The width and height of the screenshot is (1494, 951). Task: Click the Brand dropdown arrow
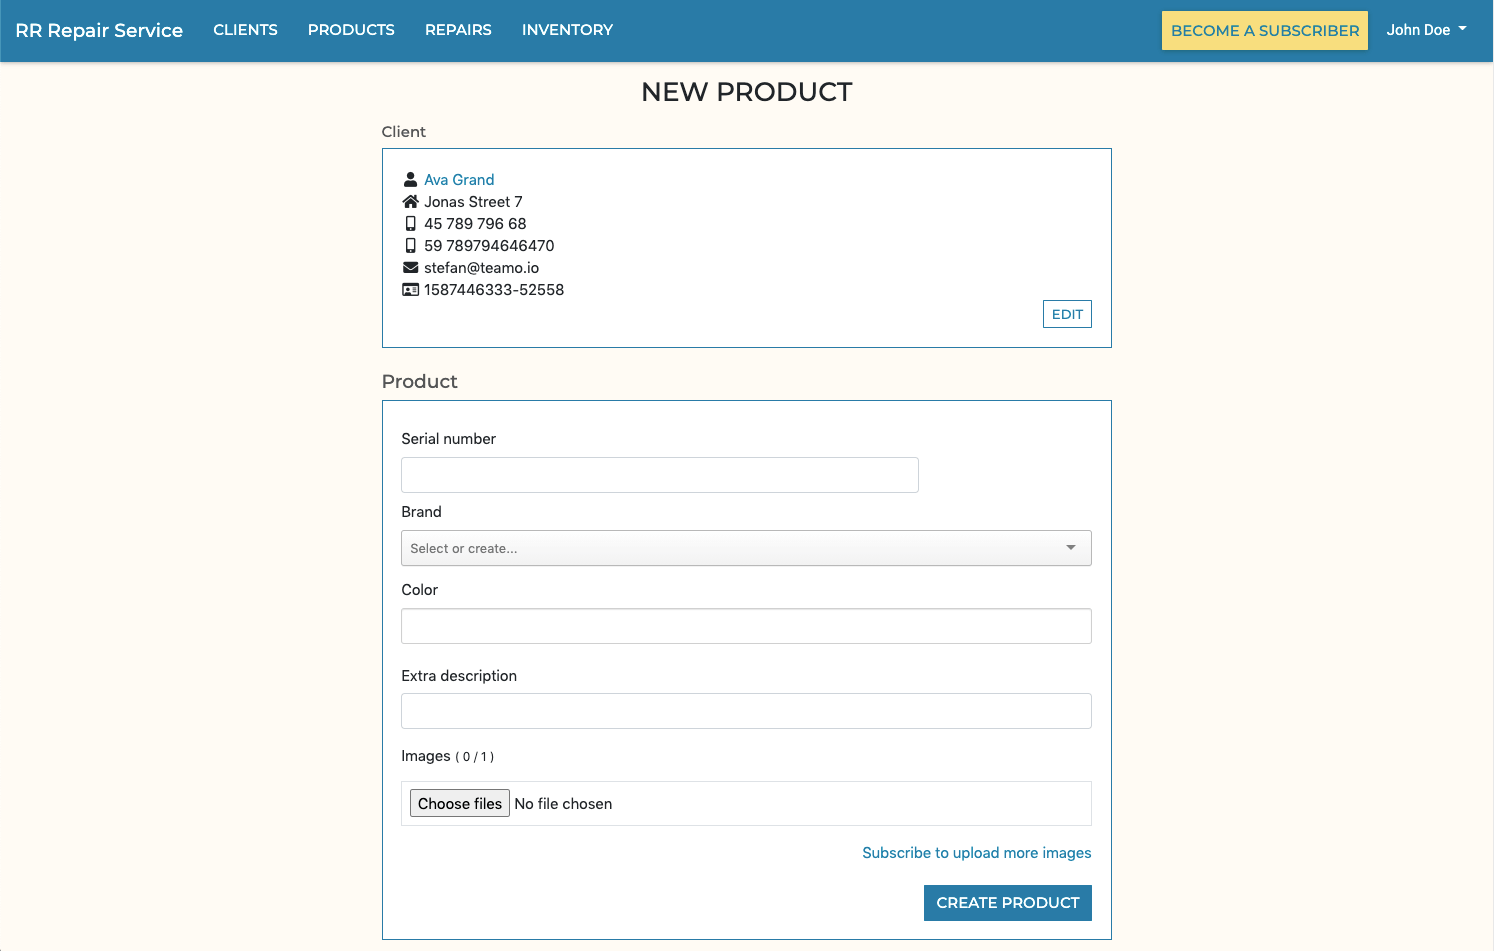(1070, 548)
